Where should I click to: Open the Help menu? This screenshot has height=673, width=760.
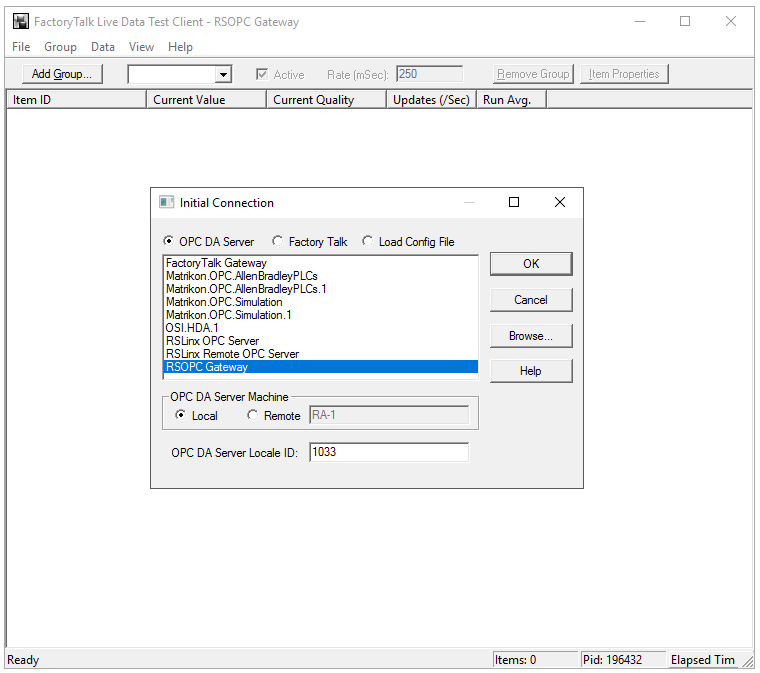pyautogui.click(x=180, y=47)
